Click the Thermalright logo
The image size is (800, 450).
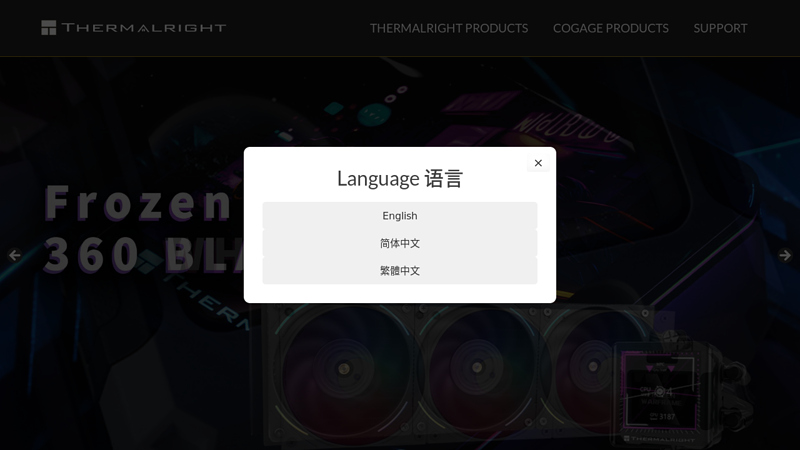[134, 28]
